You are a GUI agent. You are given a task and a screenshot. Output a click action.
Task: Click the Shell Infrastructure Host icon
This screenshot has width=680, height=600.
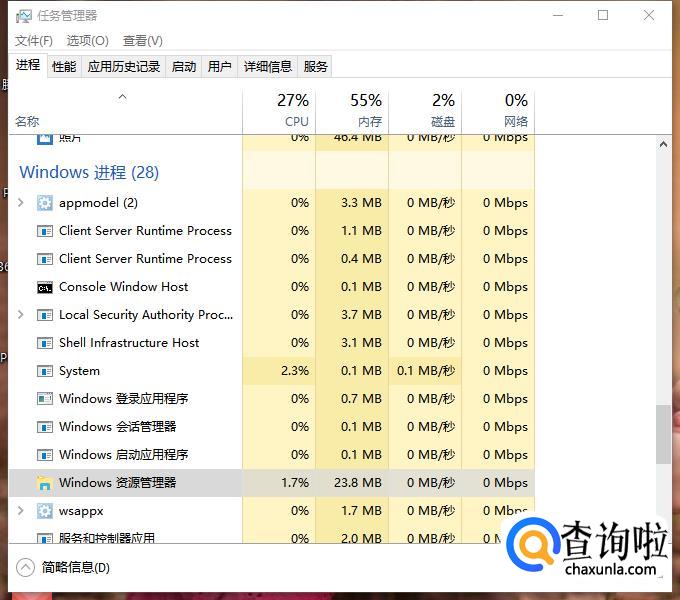[x=45, y=343]
